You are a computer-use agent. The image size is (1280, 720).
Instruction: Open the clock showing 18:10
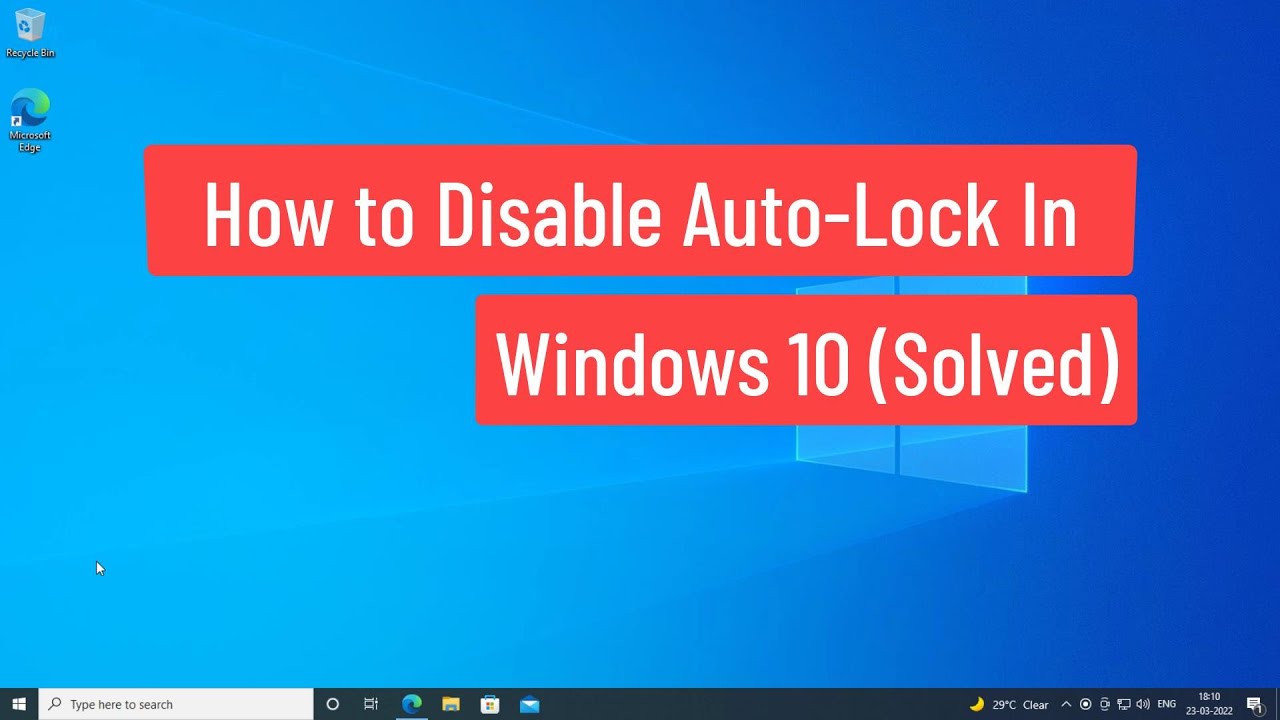click(1209, 704)
